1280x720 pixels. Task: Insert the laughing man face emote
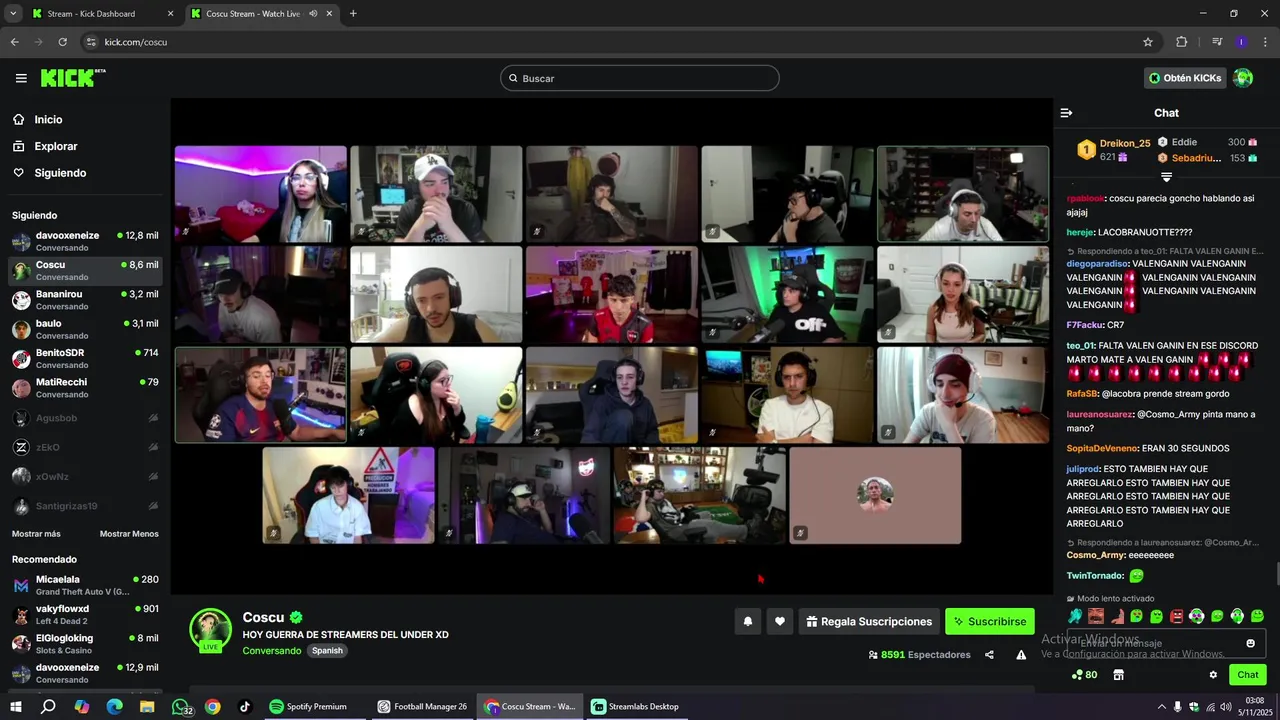[x=1096, y=616]
